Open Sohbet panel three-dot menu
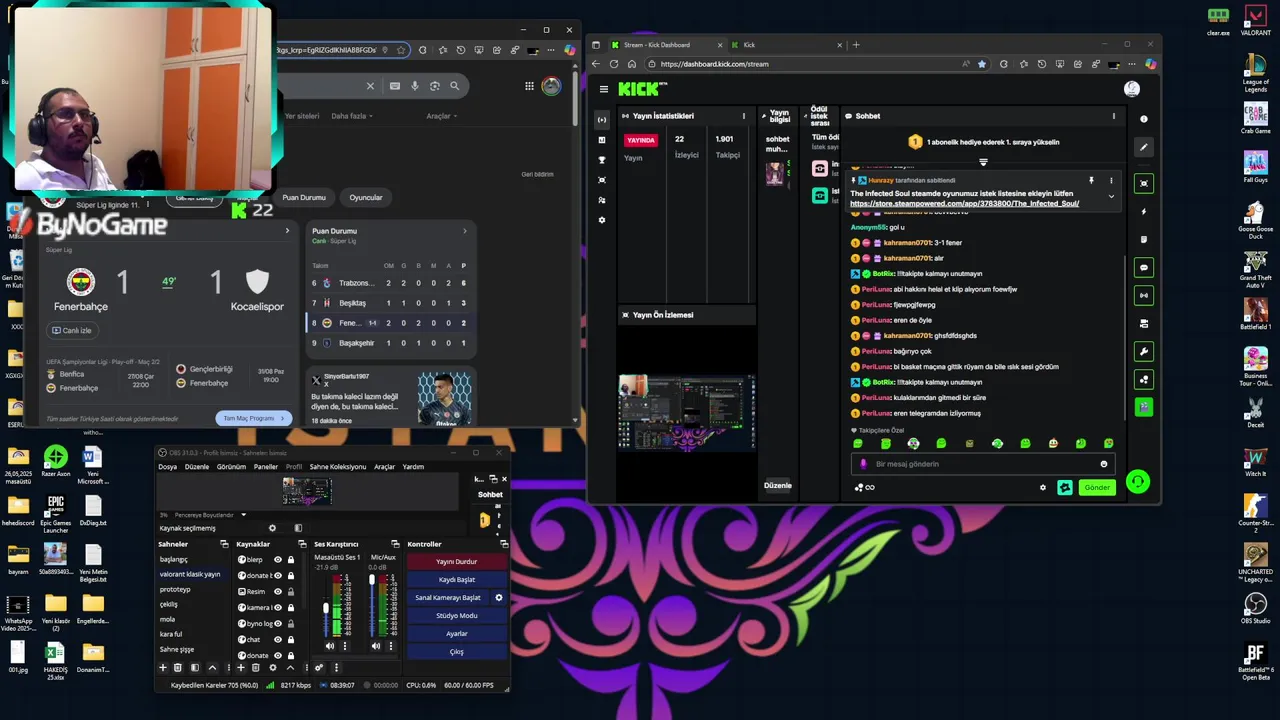The height and width of the screenshot is (720, 1280). (x=1114, y=116)
